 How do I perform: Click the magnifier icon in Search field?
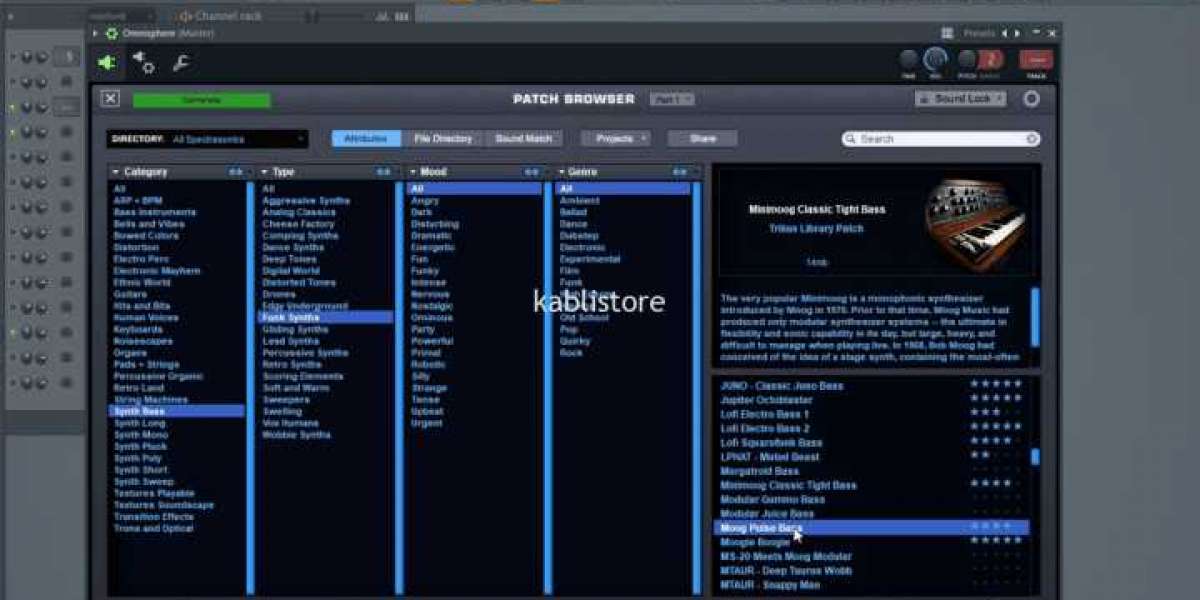pyautogui.click(x=851, y=139)
